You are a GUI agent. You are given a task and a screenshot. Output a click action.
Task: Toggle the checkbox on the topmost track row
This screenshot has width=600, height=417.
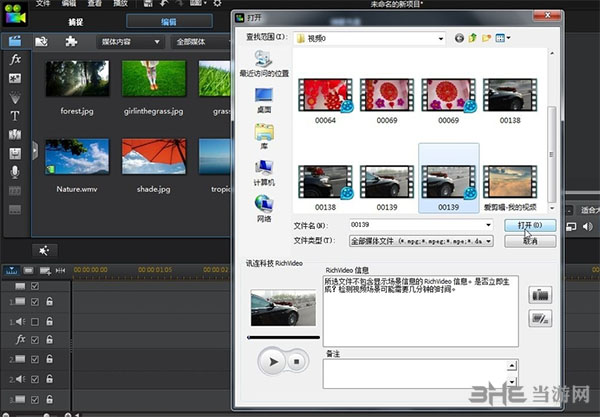[35, 286]
